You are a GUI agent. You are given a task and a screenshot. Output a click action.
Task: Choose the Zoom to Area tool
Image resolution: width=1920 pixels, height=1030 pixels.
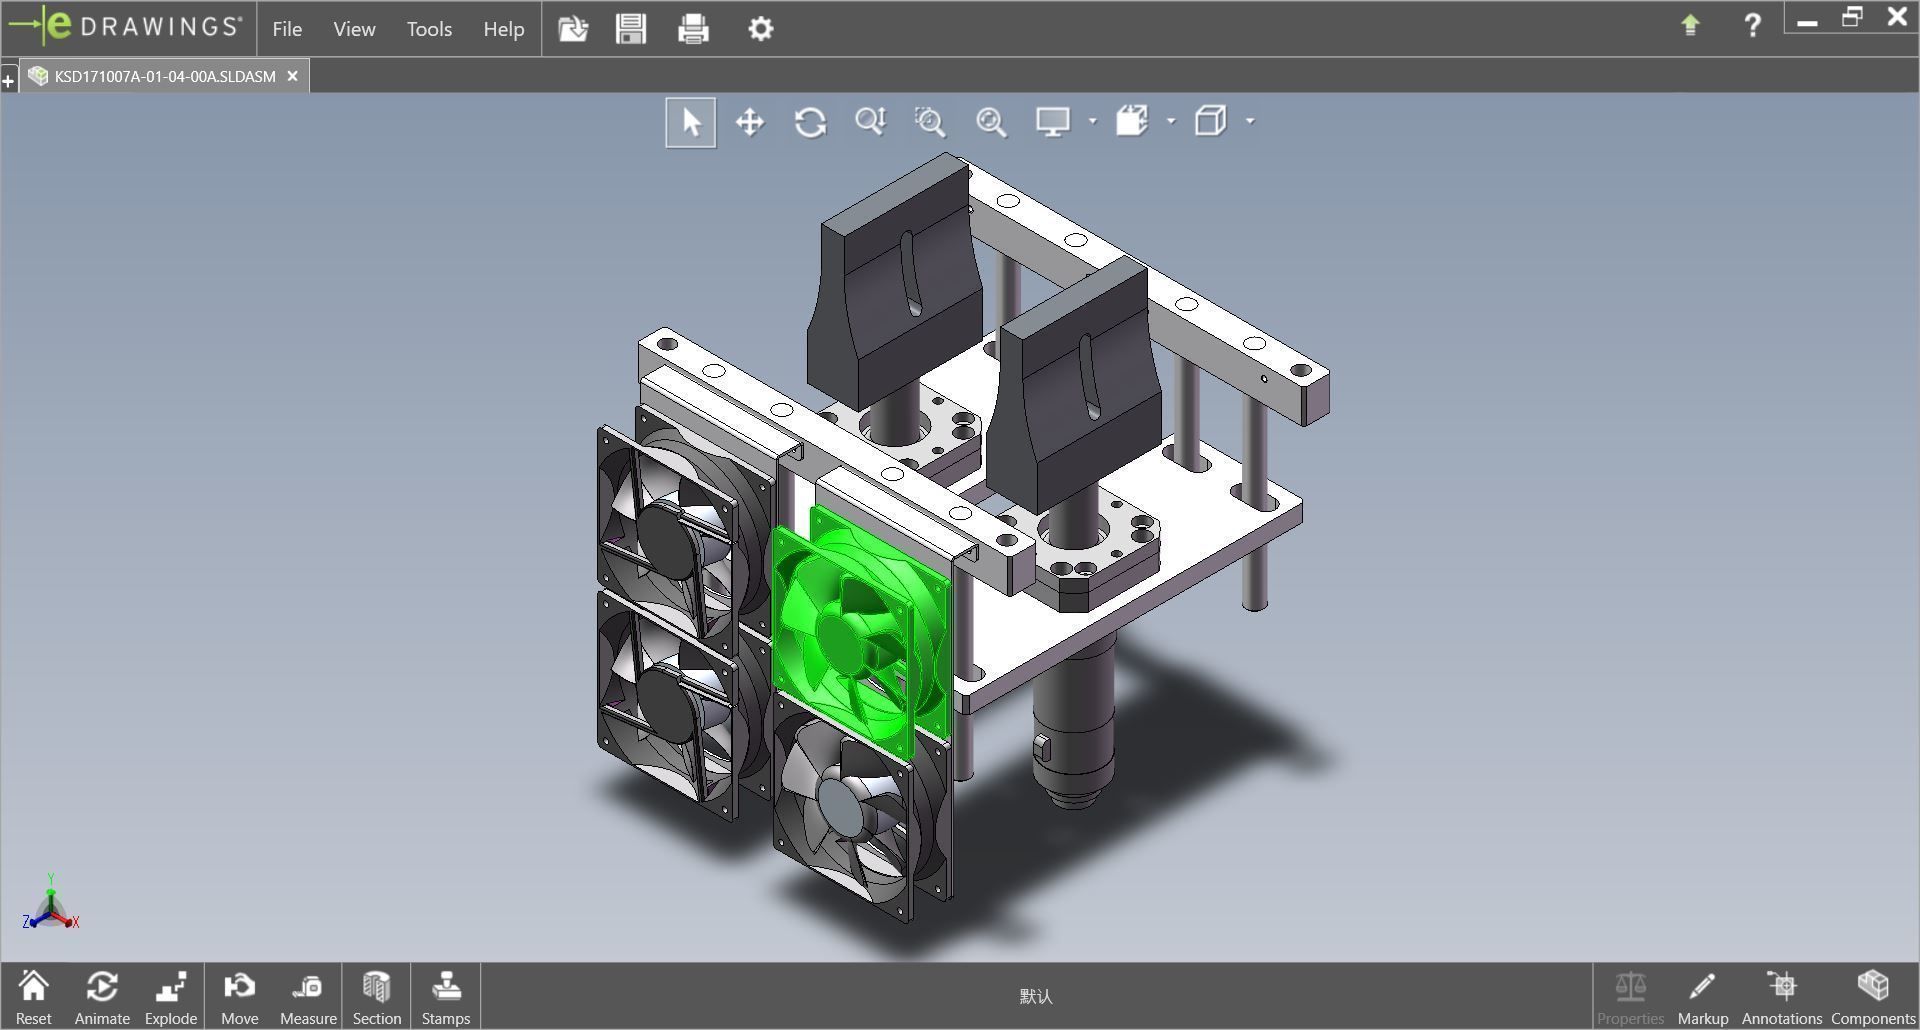click(930, 122)
